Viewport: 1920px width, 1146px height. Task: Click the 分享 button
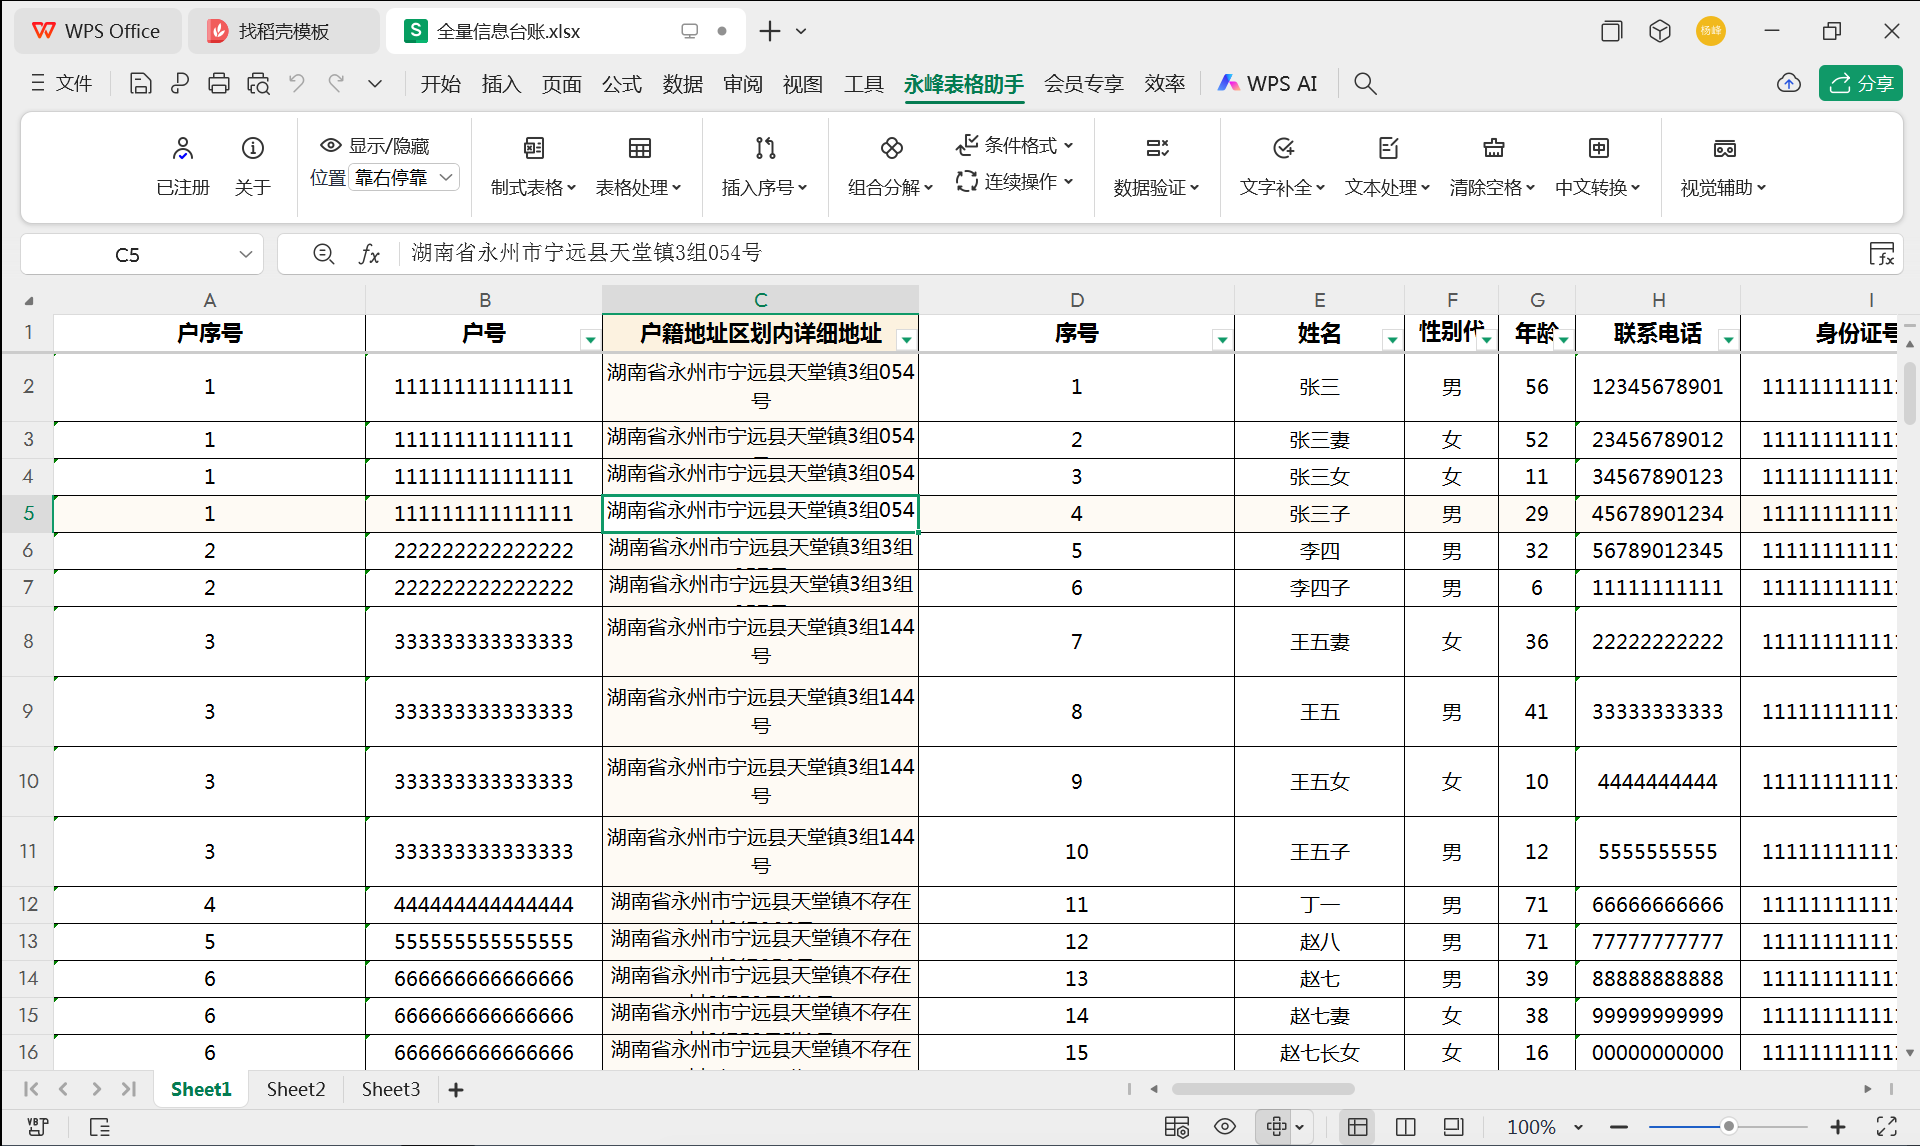pos(1861,83)
